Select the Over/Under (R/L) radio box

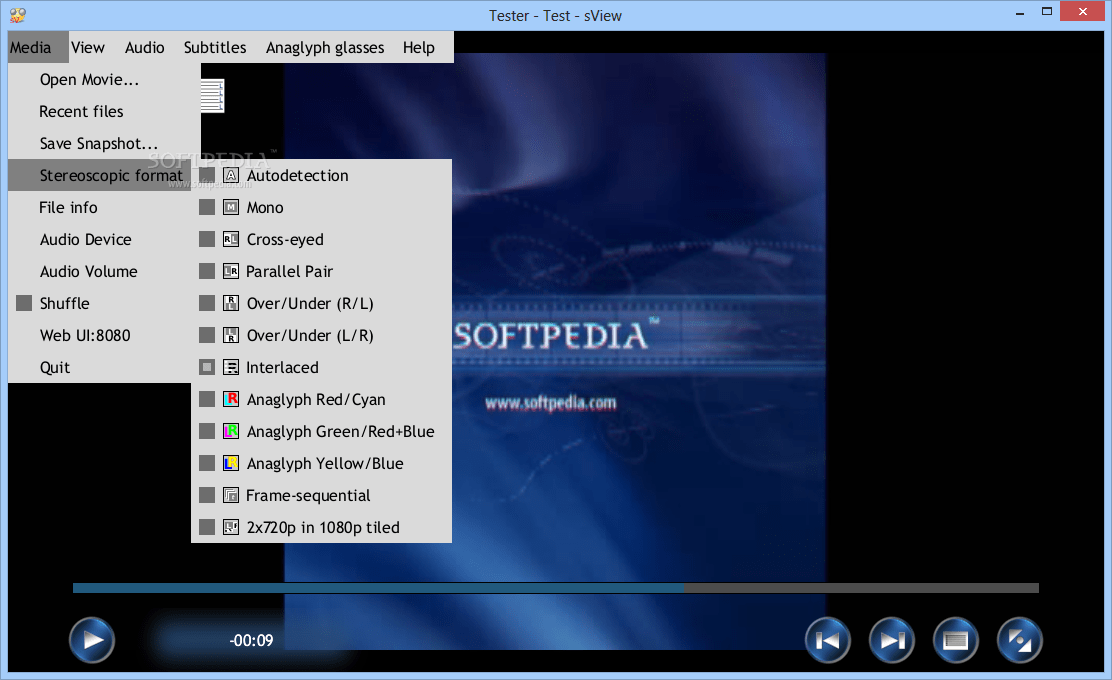[x=207, y=303]
